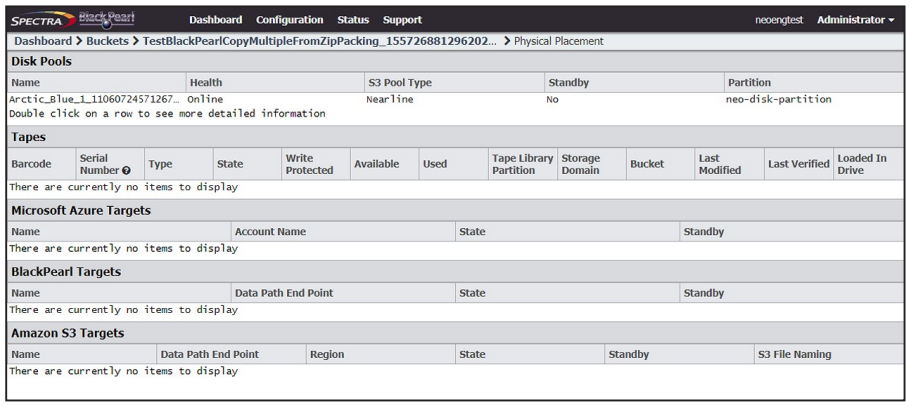This screenshot has height=406, width=915.
Task: Sort Disk Pools by S3 Pool Type
Action: point(455,83)
